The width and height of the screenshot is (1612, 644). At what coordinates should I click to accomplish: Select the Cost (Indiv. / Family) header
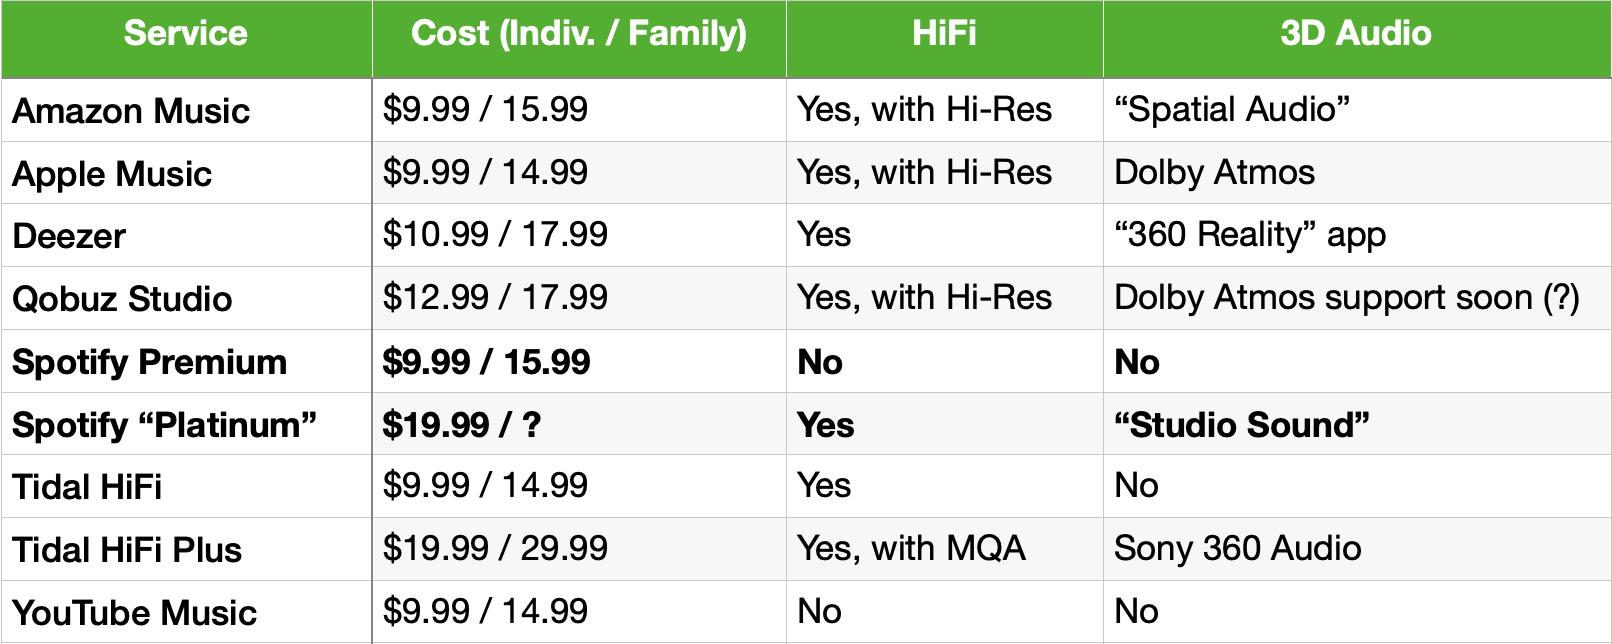pyautogui.click(x=579, y=39)
